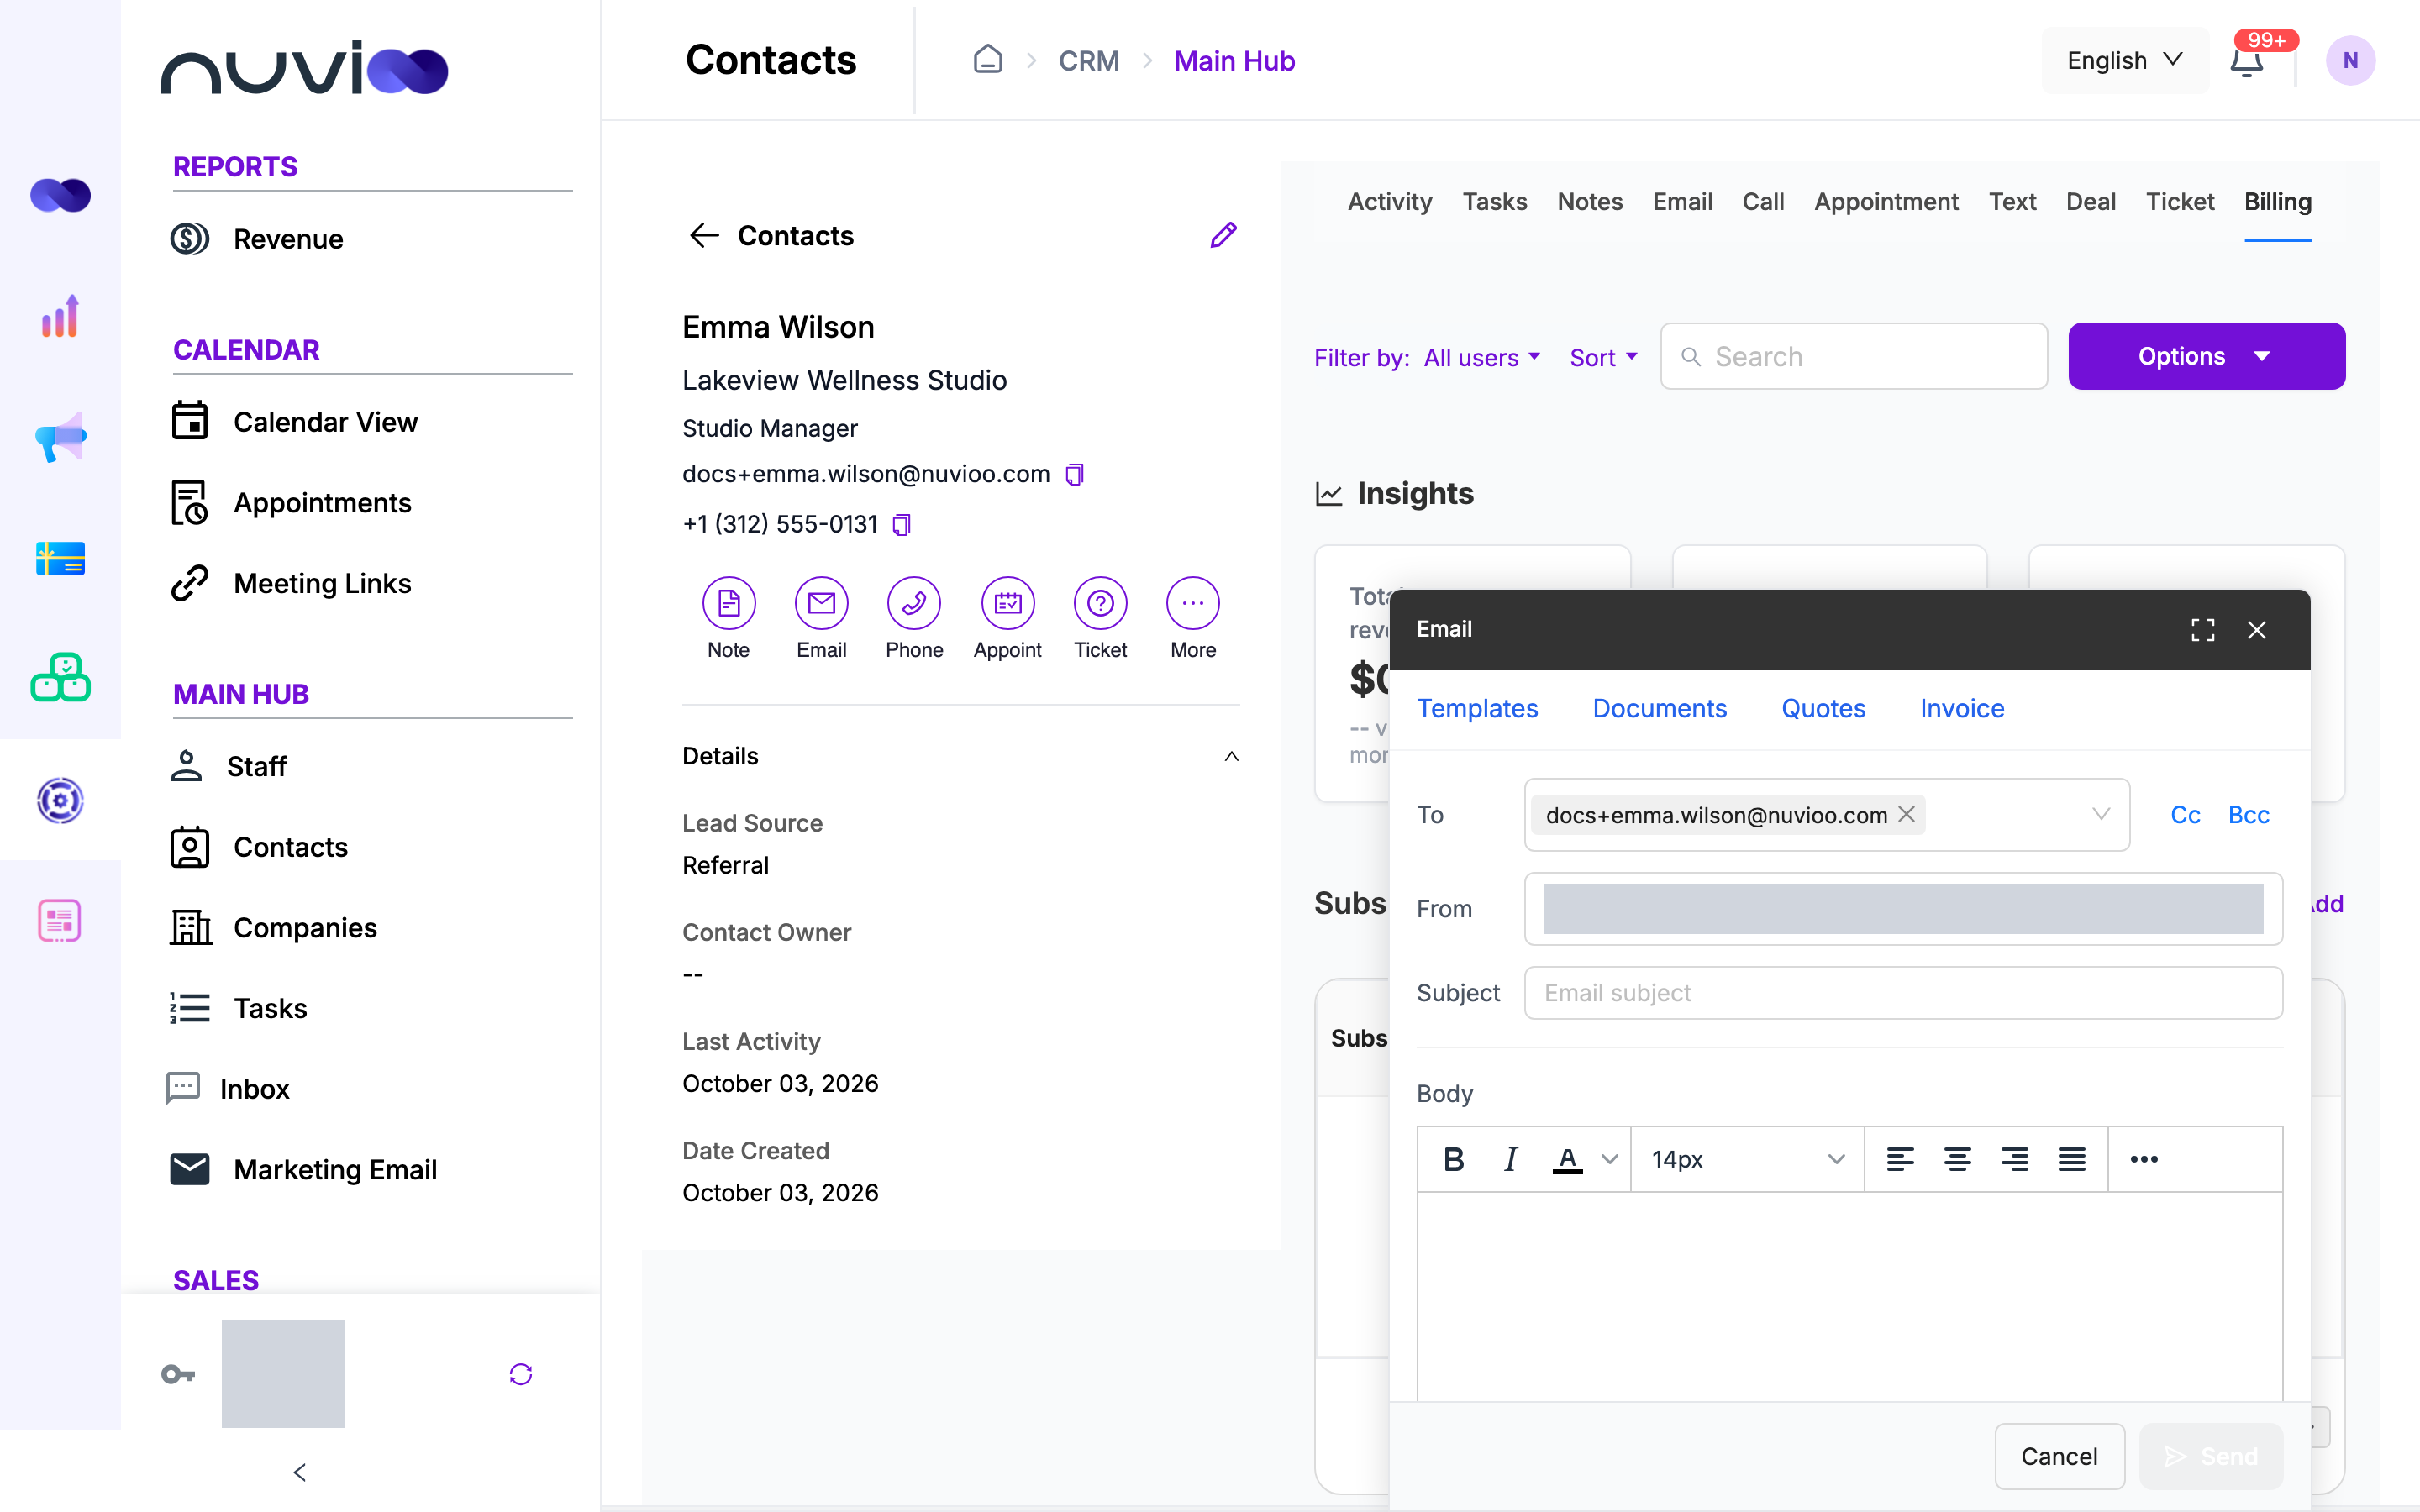Toggle bold formatting in email body
The height and width of the screenshot is (1512, 2420).
(1454, 1159)
